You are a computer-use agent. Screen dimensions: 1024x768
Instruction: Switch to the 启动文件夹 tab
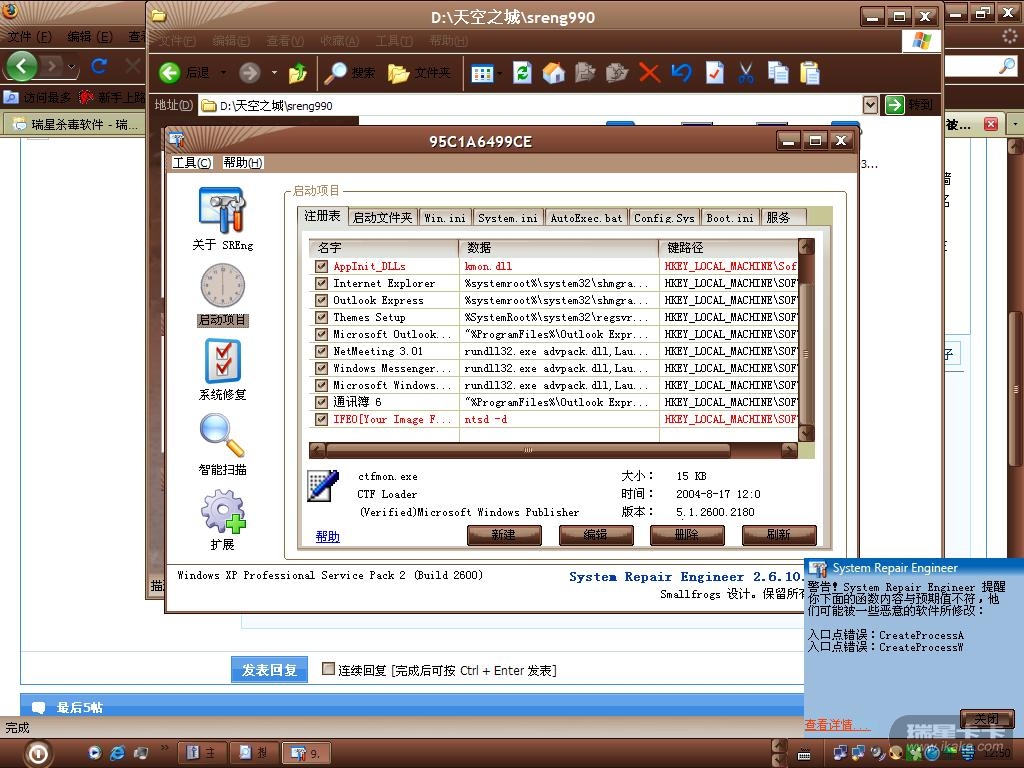(x=383, y=217)
